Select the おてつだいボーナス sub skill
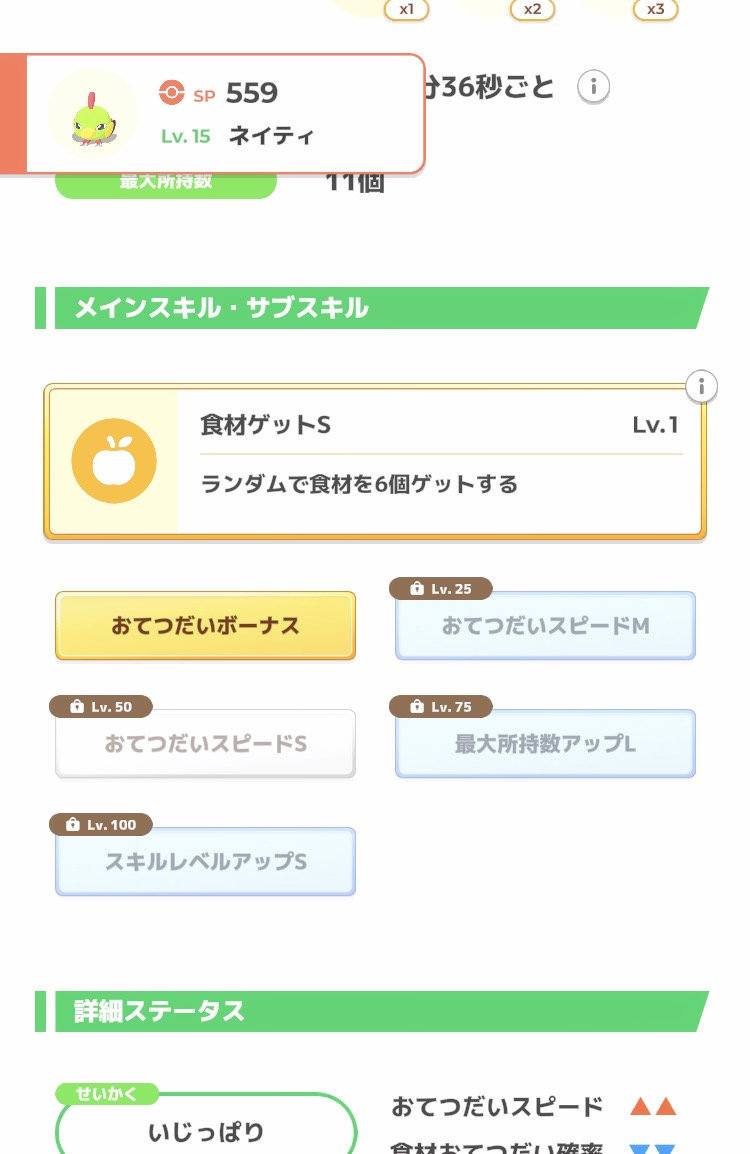This screenshot has height=1154, width=750. pyautogui.click(x=205, y=626)
